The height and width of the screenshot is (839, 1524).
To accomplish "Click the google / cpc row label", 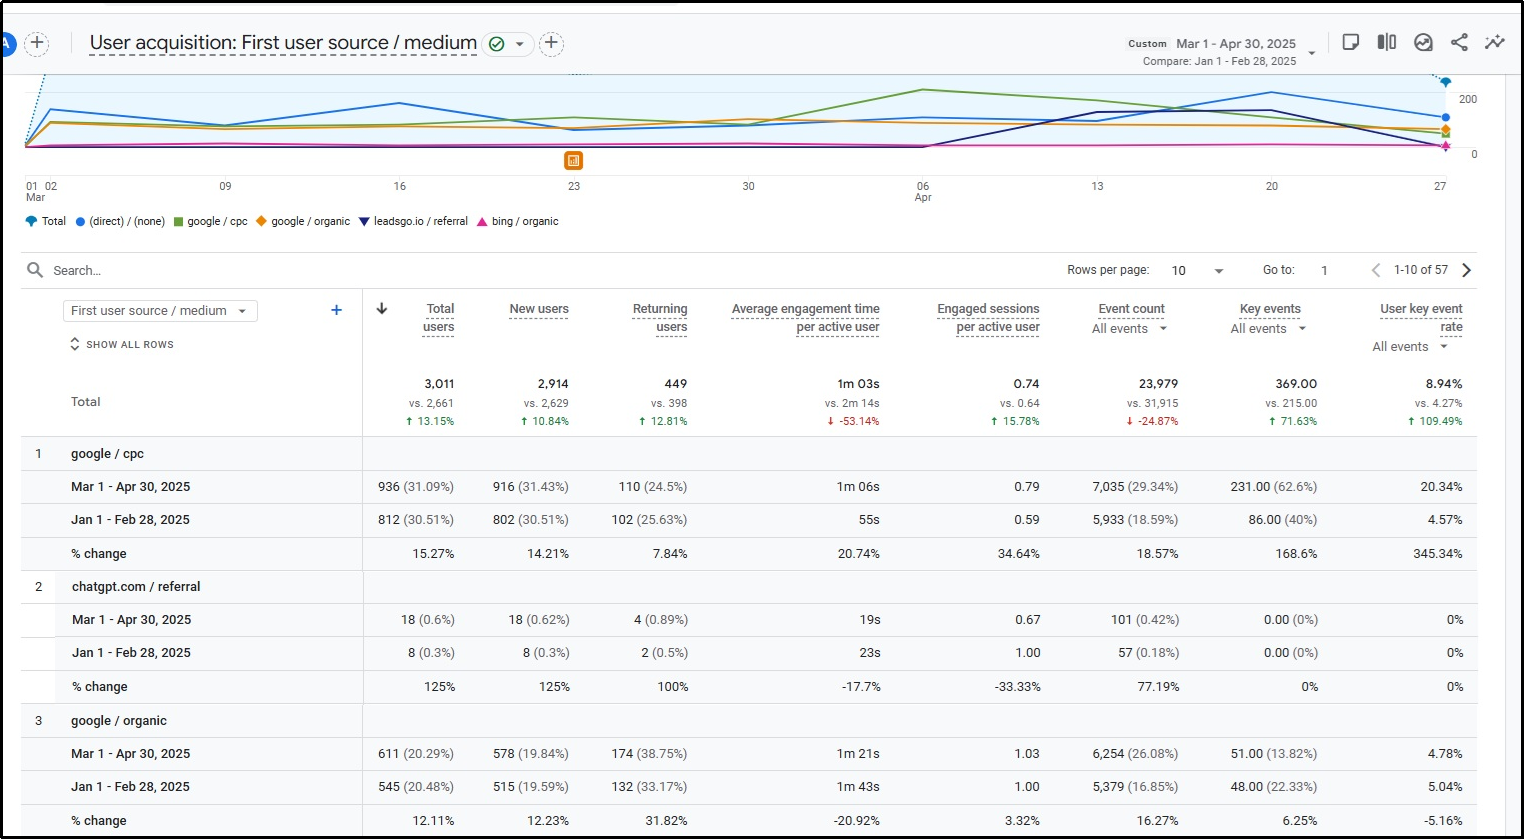I will coord(107,453).
